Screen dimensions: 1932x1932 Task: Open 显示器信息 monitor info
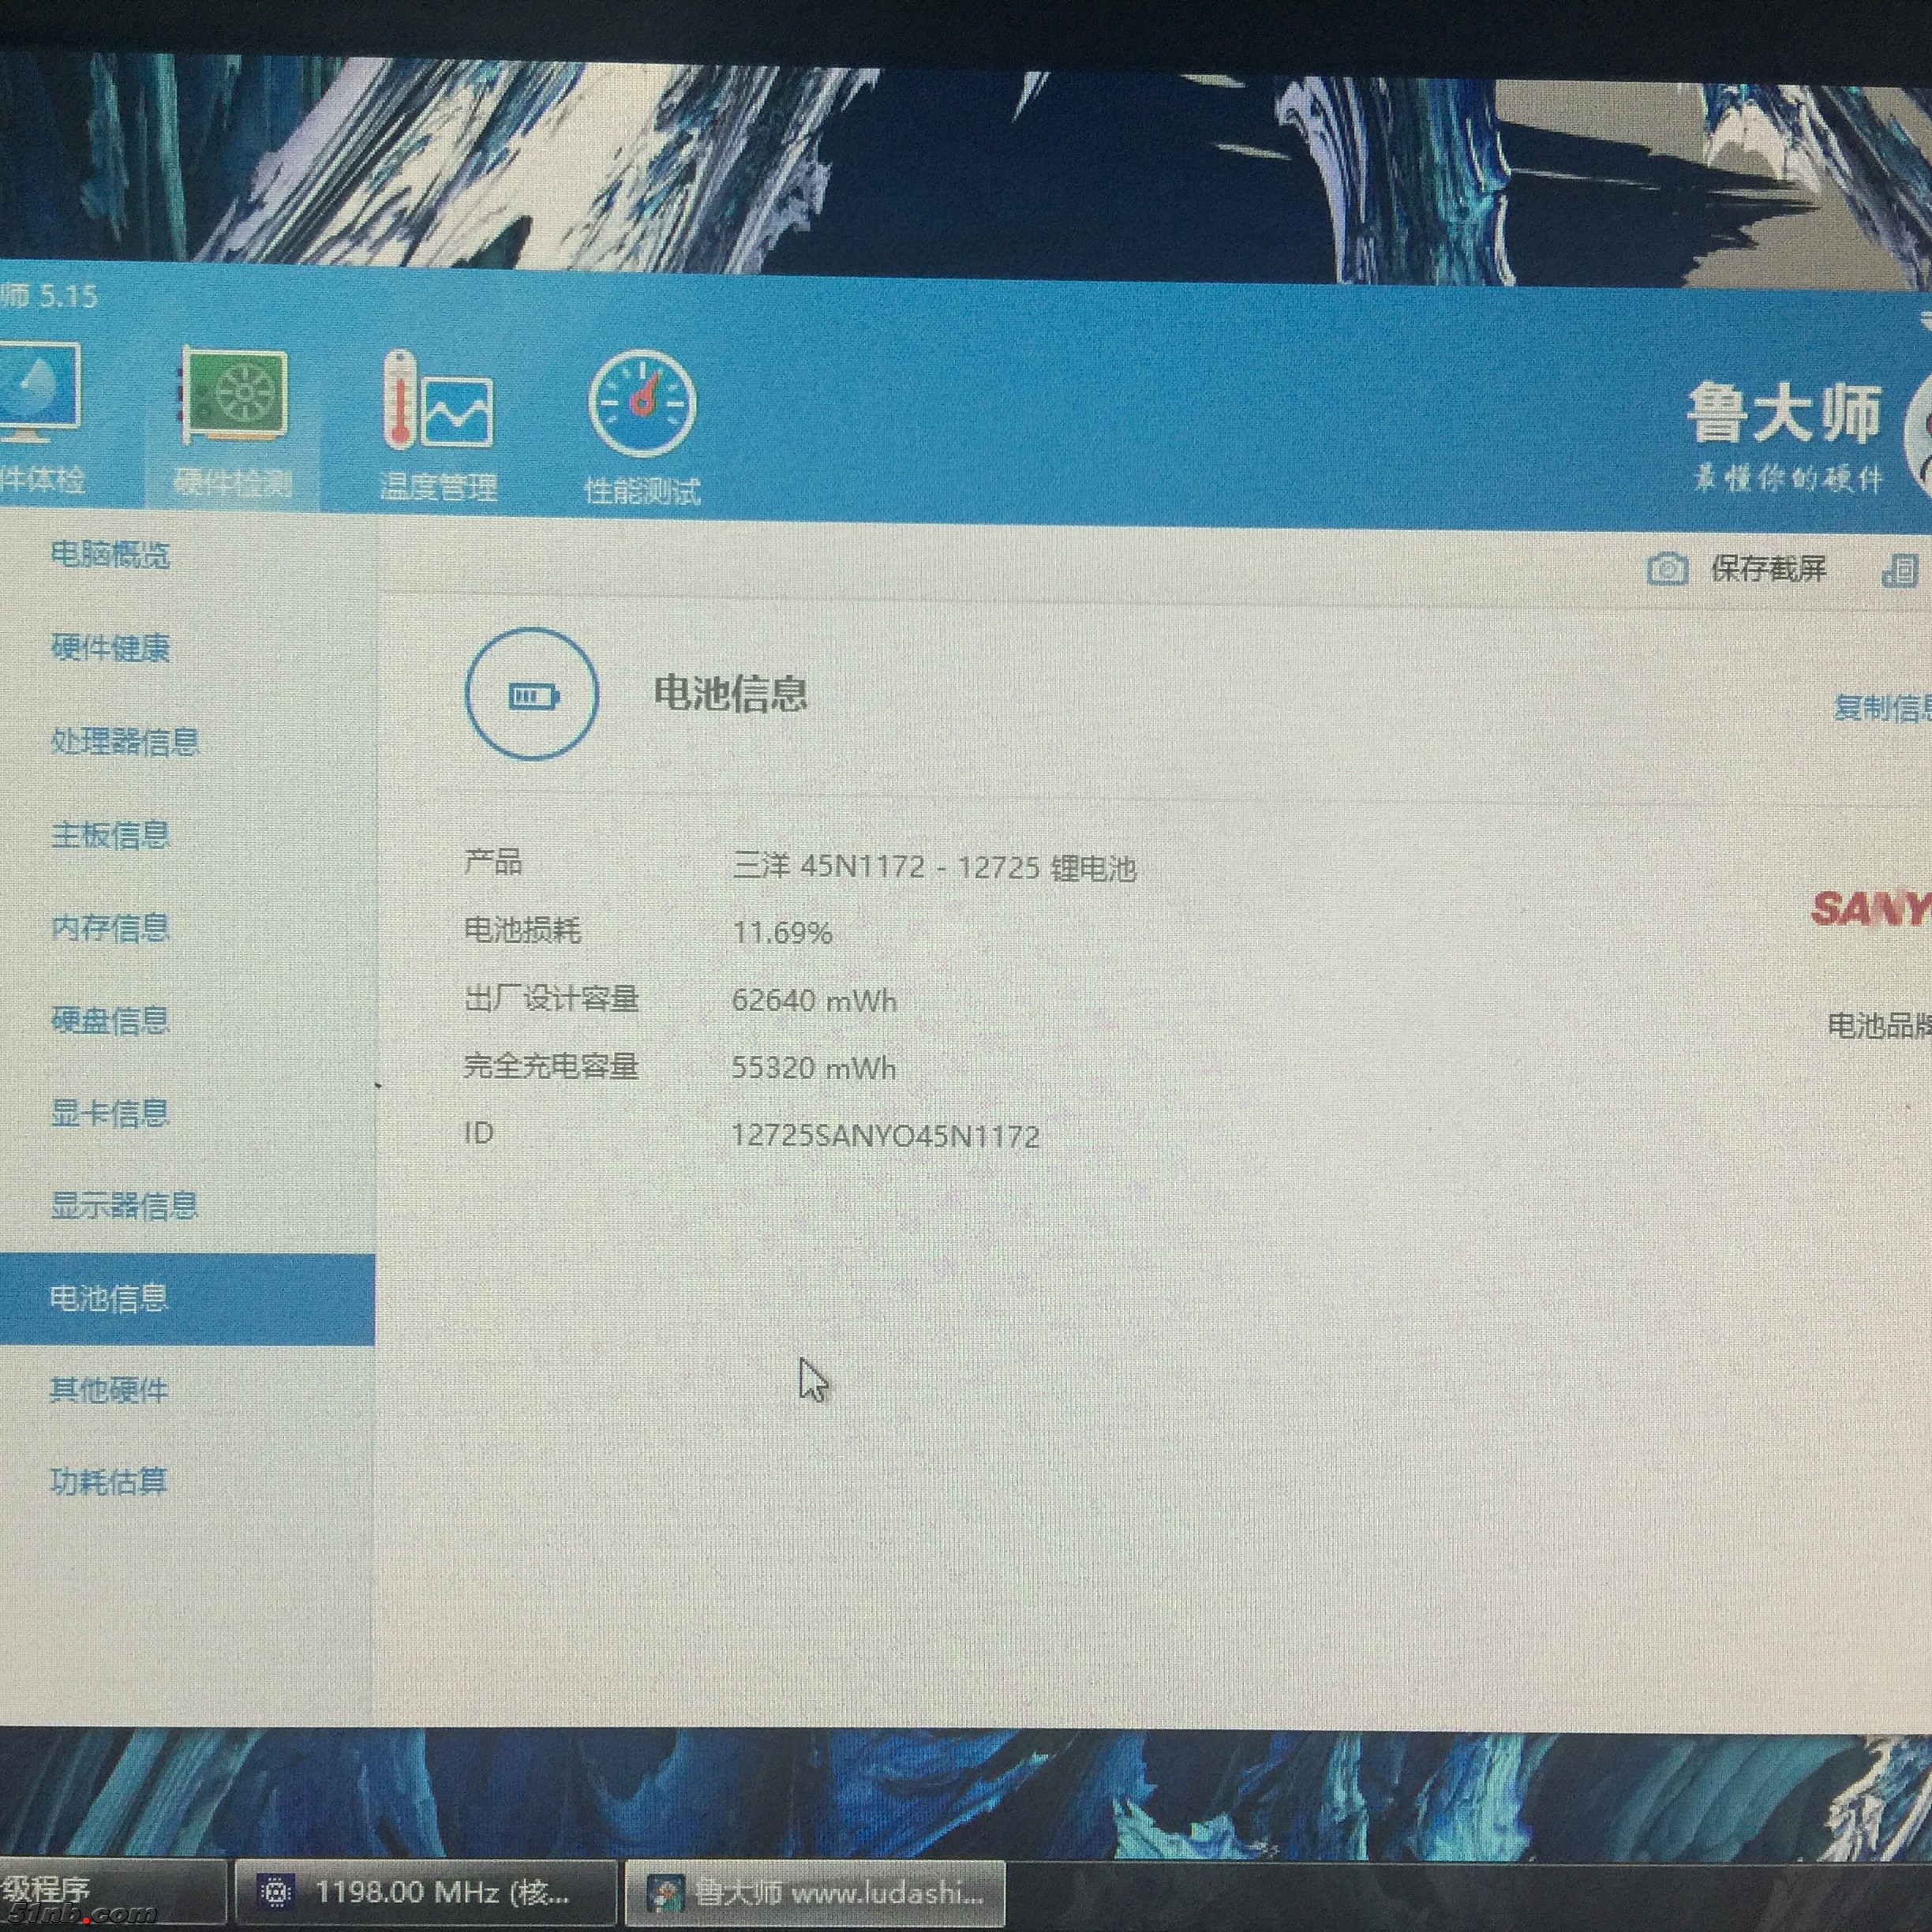pyautogui.click(x=125, y=1206)
